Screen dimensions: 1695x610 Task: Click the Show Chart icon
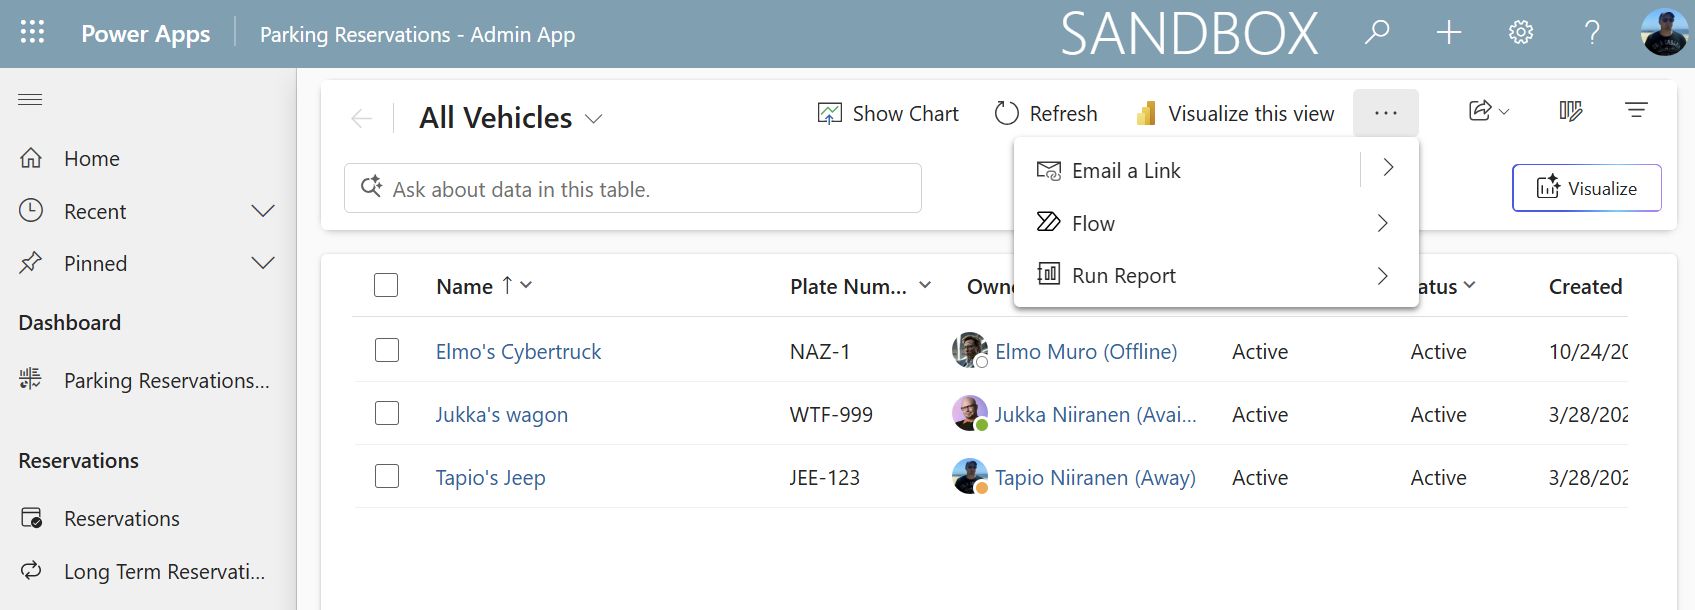tap(830, 114)
